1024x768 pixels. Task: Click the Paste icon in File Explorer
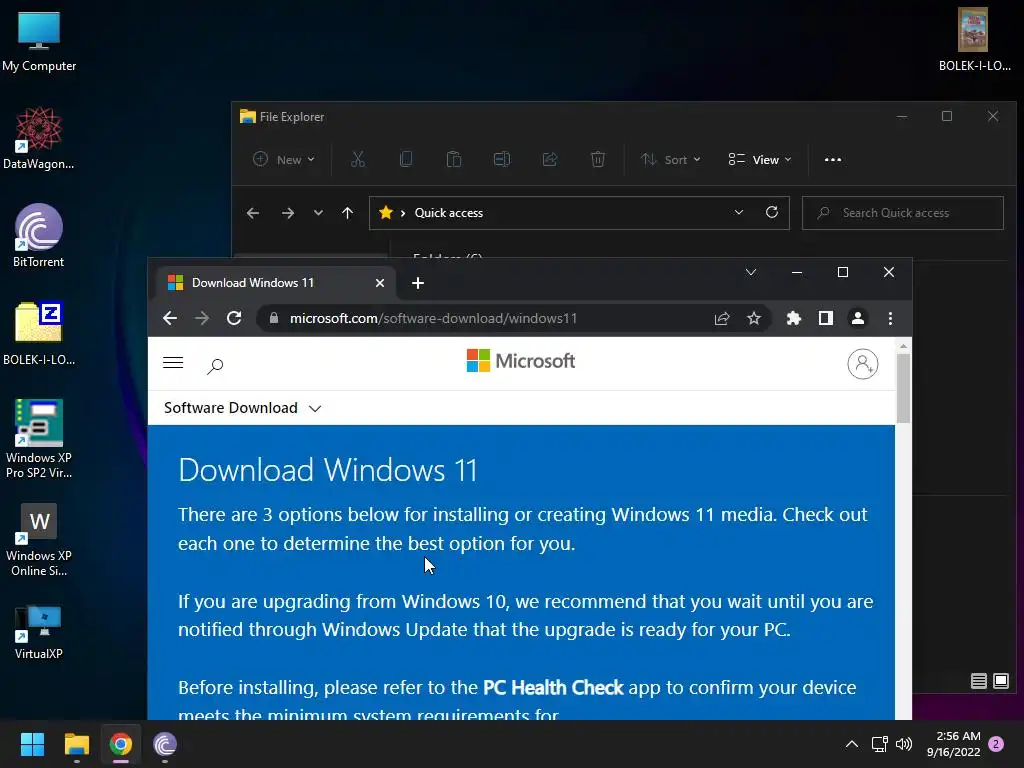click(454, 159)
